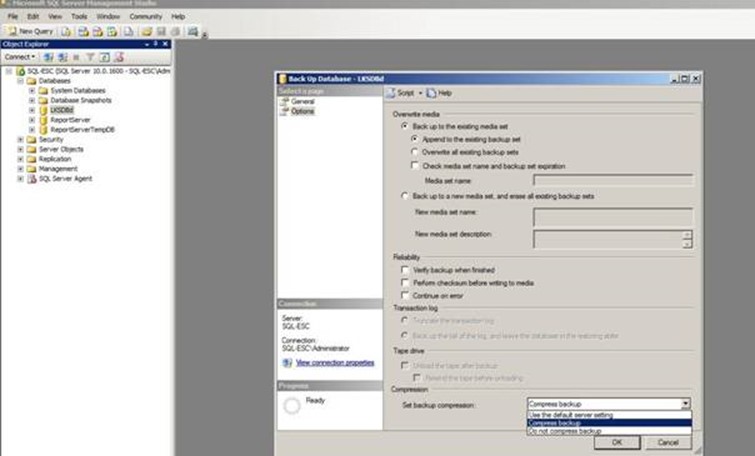
Task: Click the Save disk icon in toolbar
Action: pyautogui.click(x=161, y=31)
